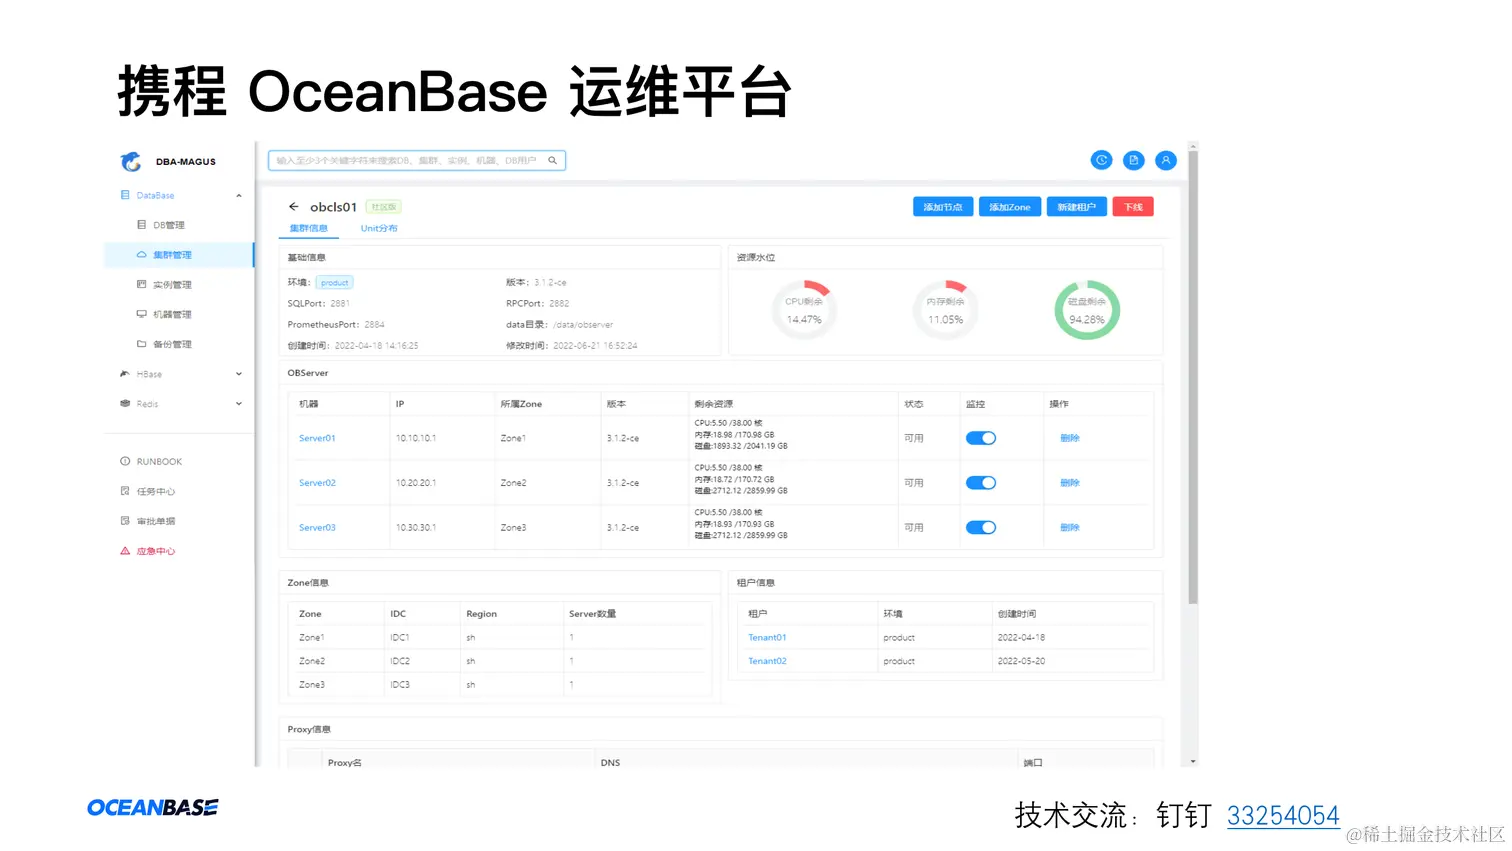Click the monitor icon beside 机器管理
Viewport: 1512px width, 851px height.
click(x=142, y=314)
